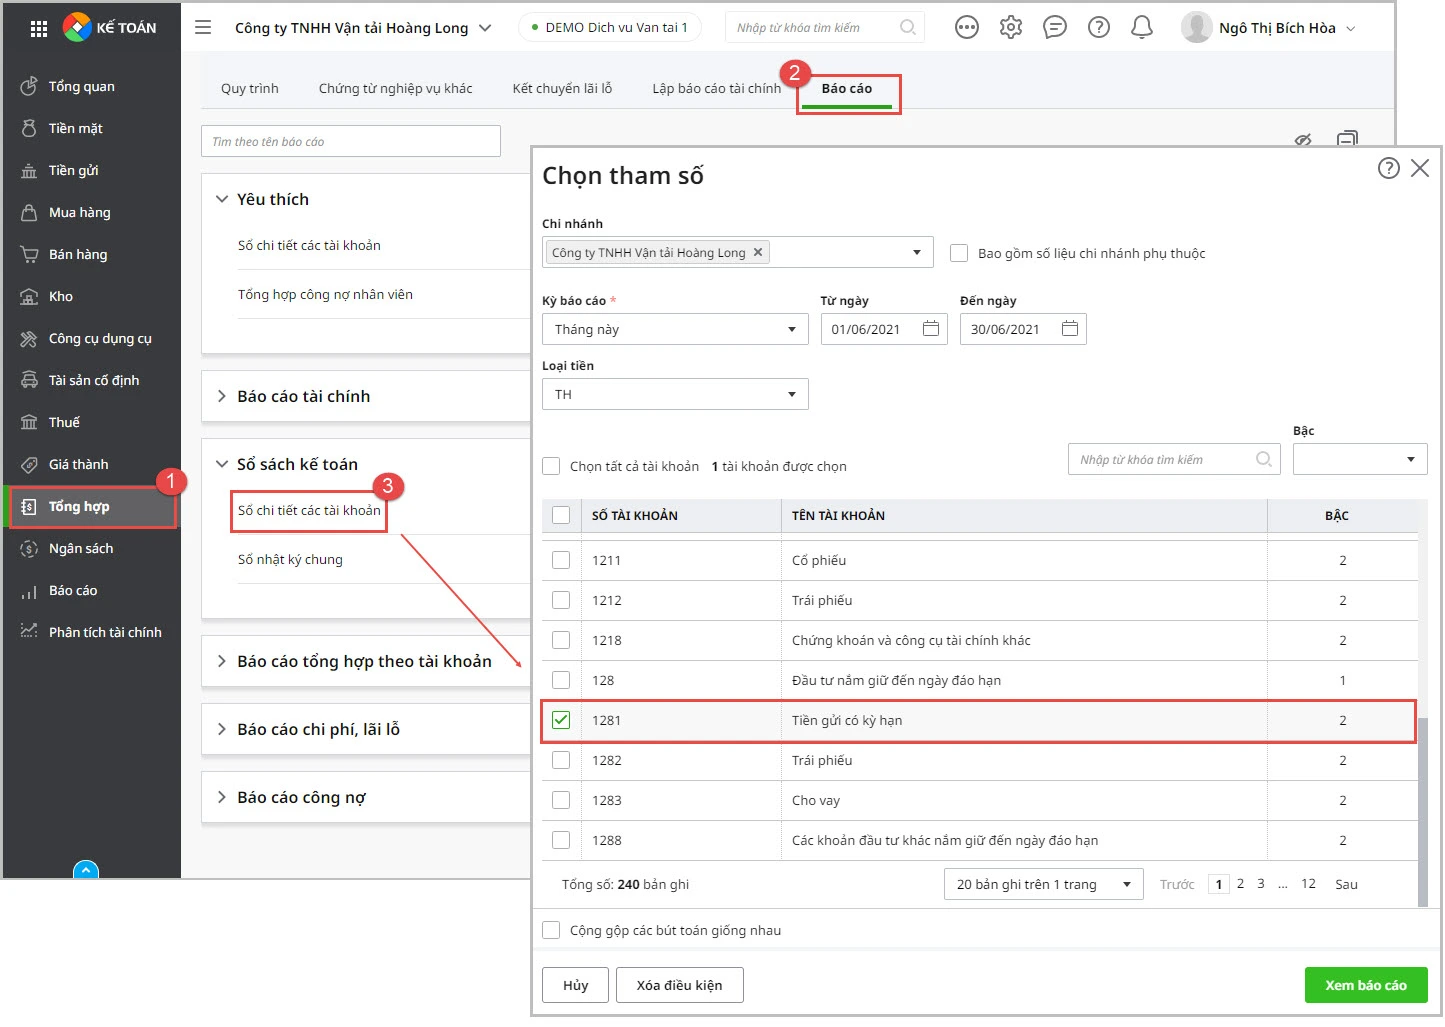Open Giá thành in sidebar
The image size is (1445, 1027).
click(79, 465)
